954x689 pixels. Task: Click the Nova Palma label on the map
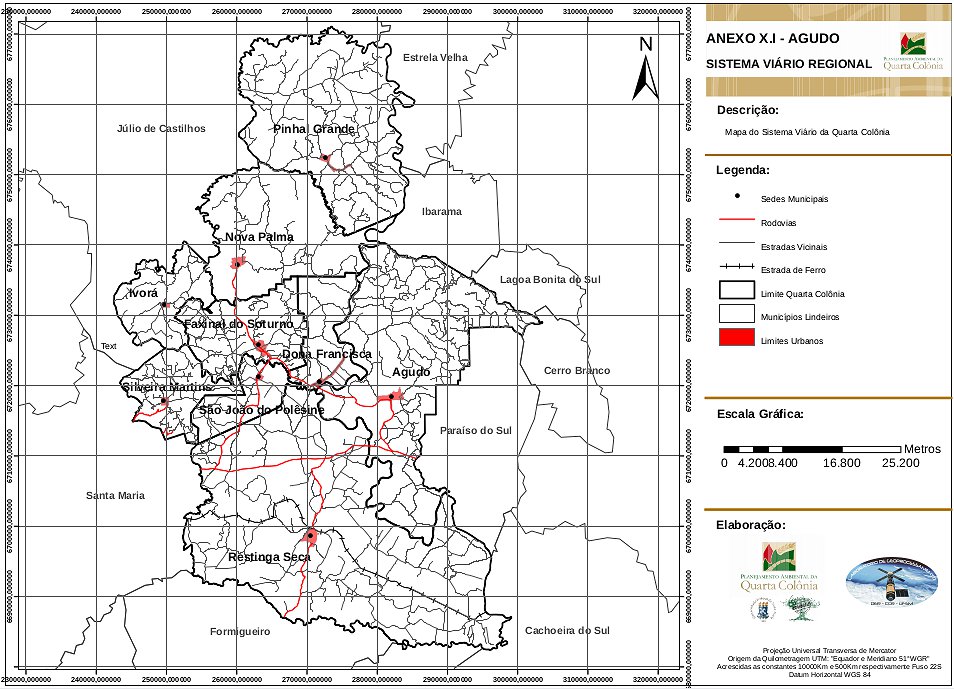coord(259,237)
